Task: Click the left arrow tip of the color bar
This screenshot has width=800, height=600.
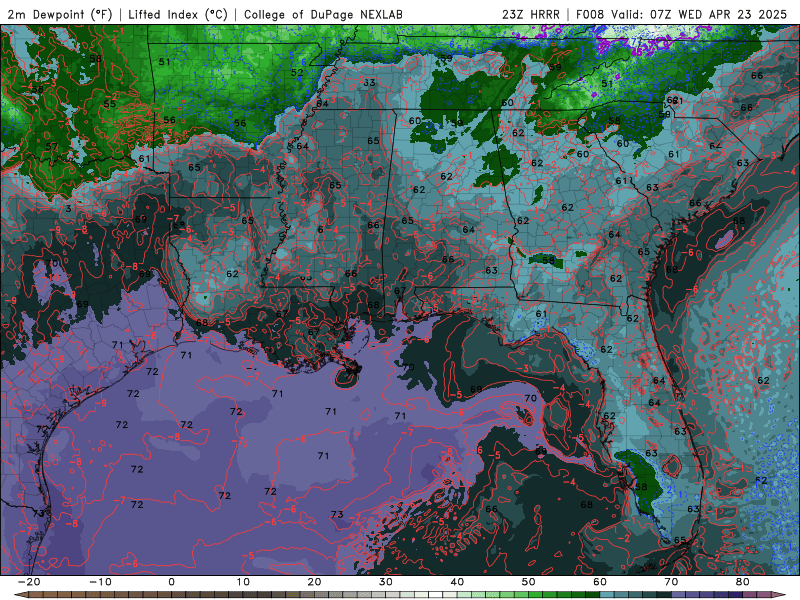Action: point(20,595)
